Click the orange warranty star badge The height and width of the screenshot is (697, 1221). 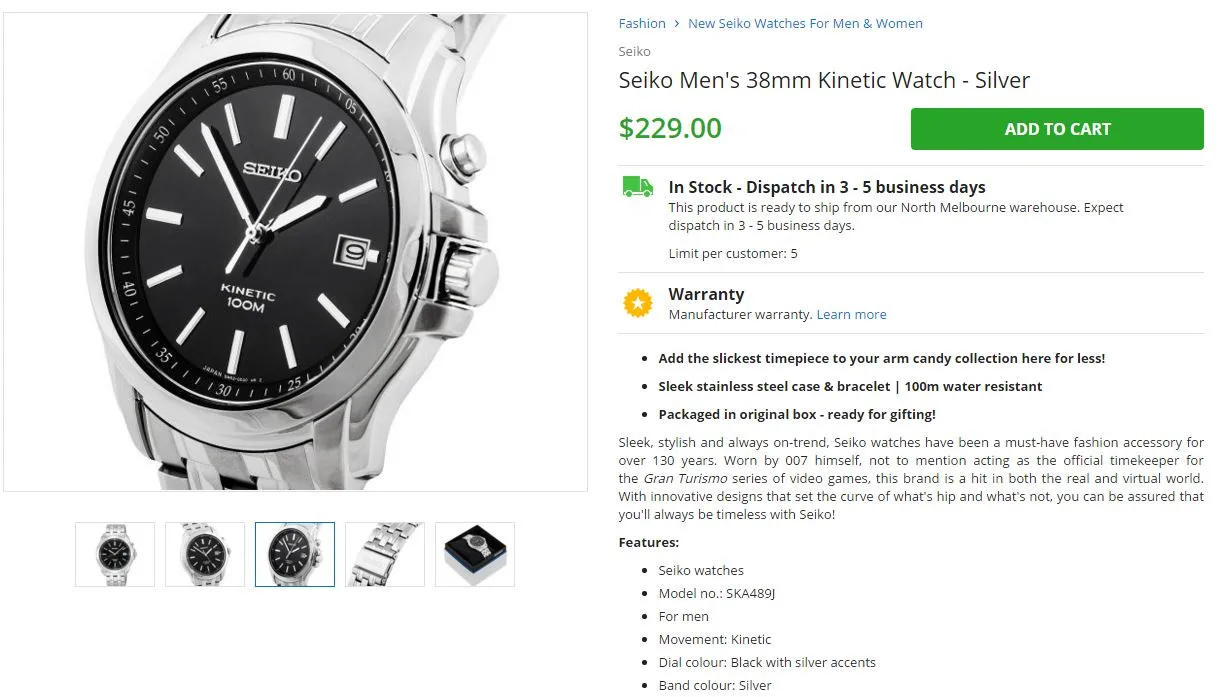pyautogui.click(x=637, y=302)
